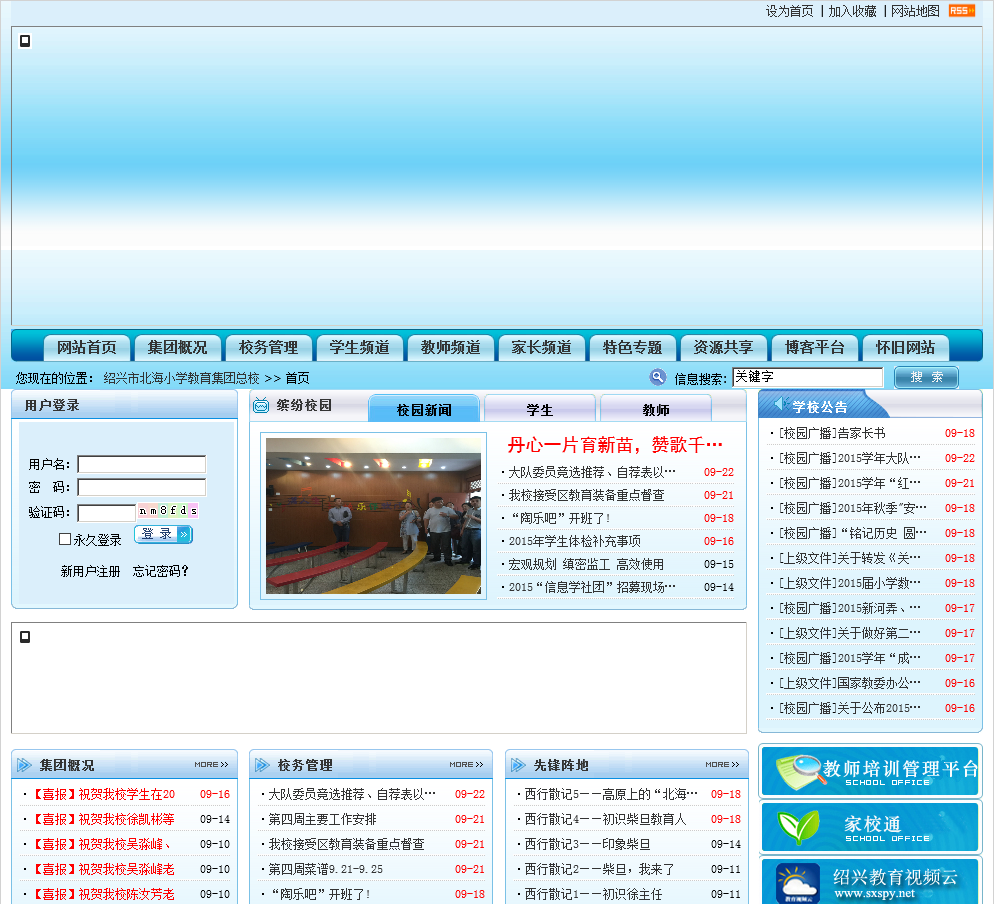Click the 新用户注册 link
This screenshot has width=994, height=904.
pos(90,571)
